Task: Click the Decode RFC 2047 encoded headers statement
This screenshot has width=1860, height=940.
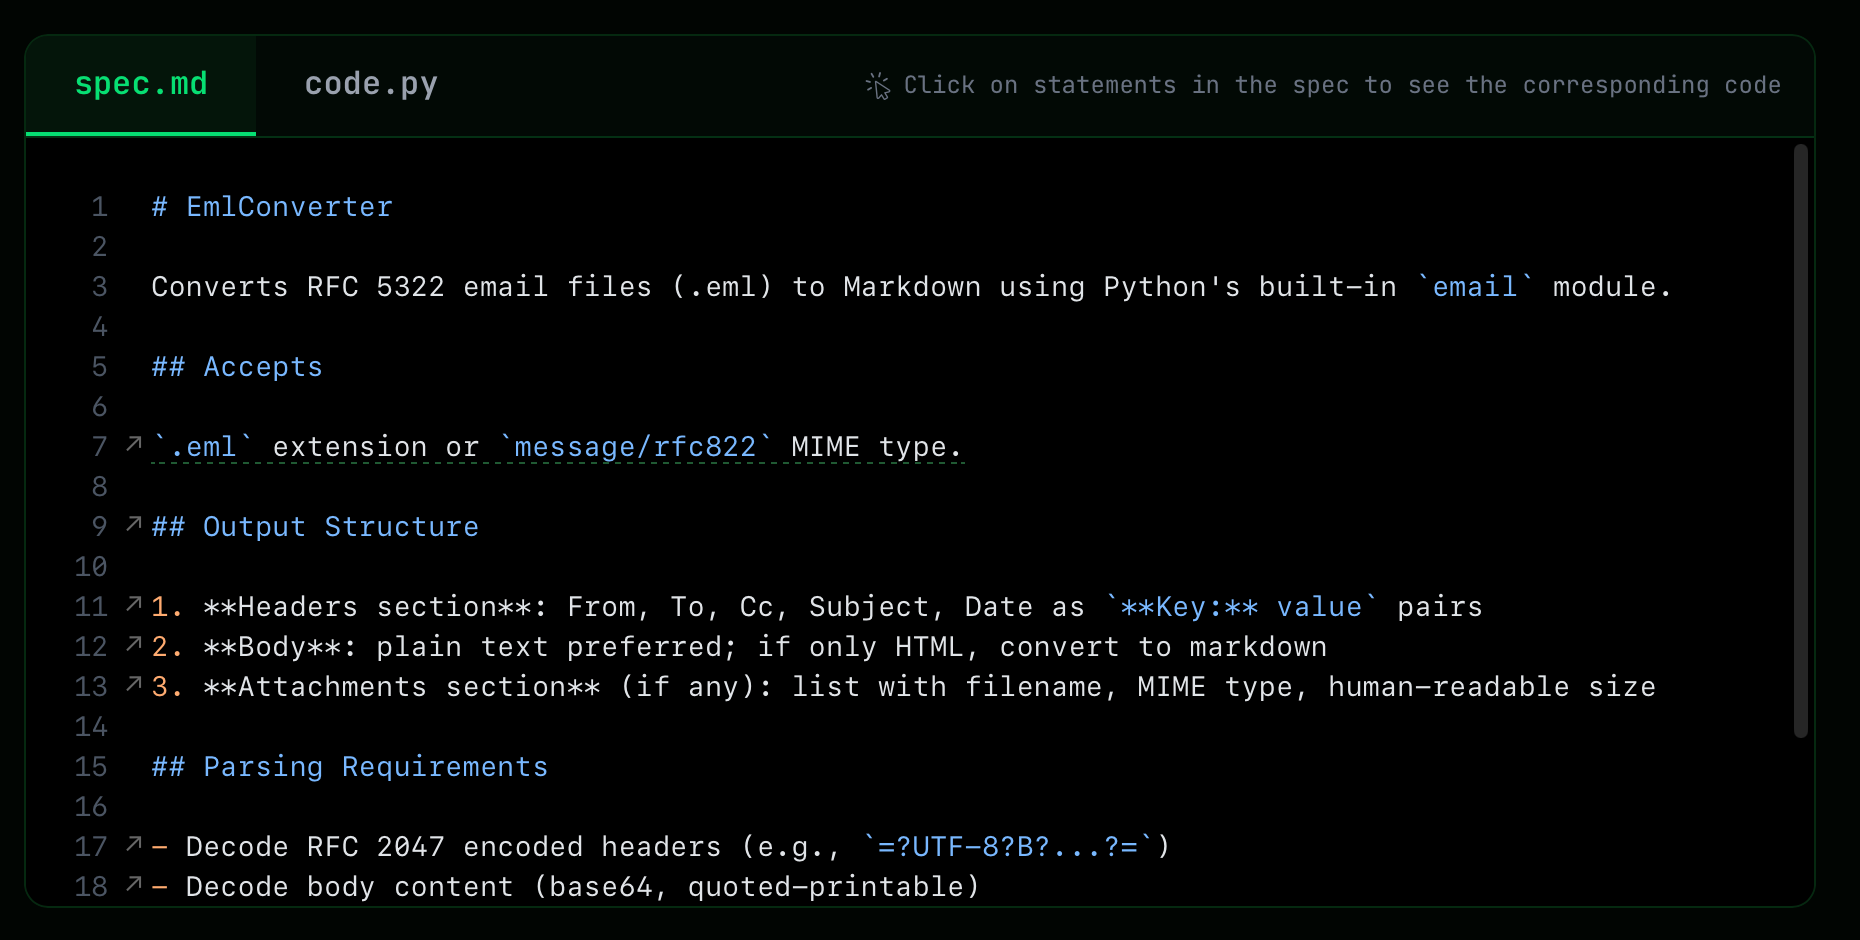Action: 660,847
